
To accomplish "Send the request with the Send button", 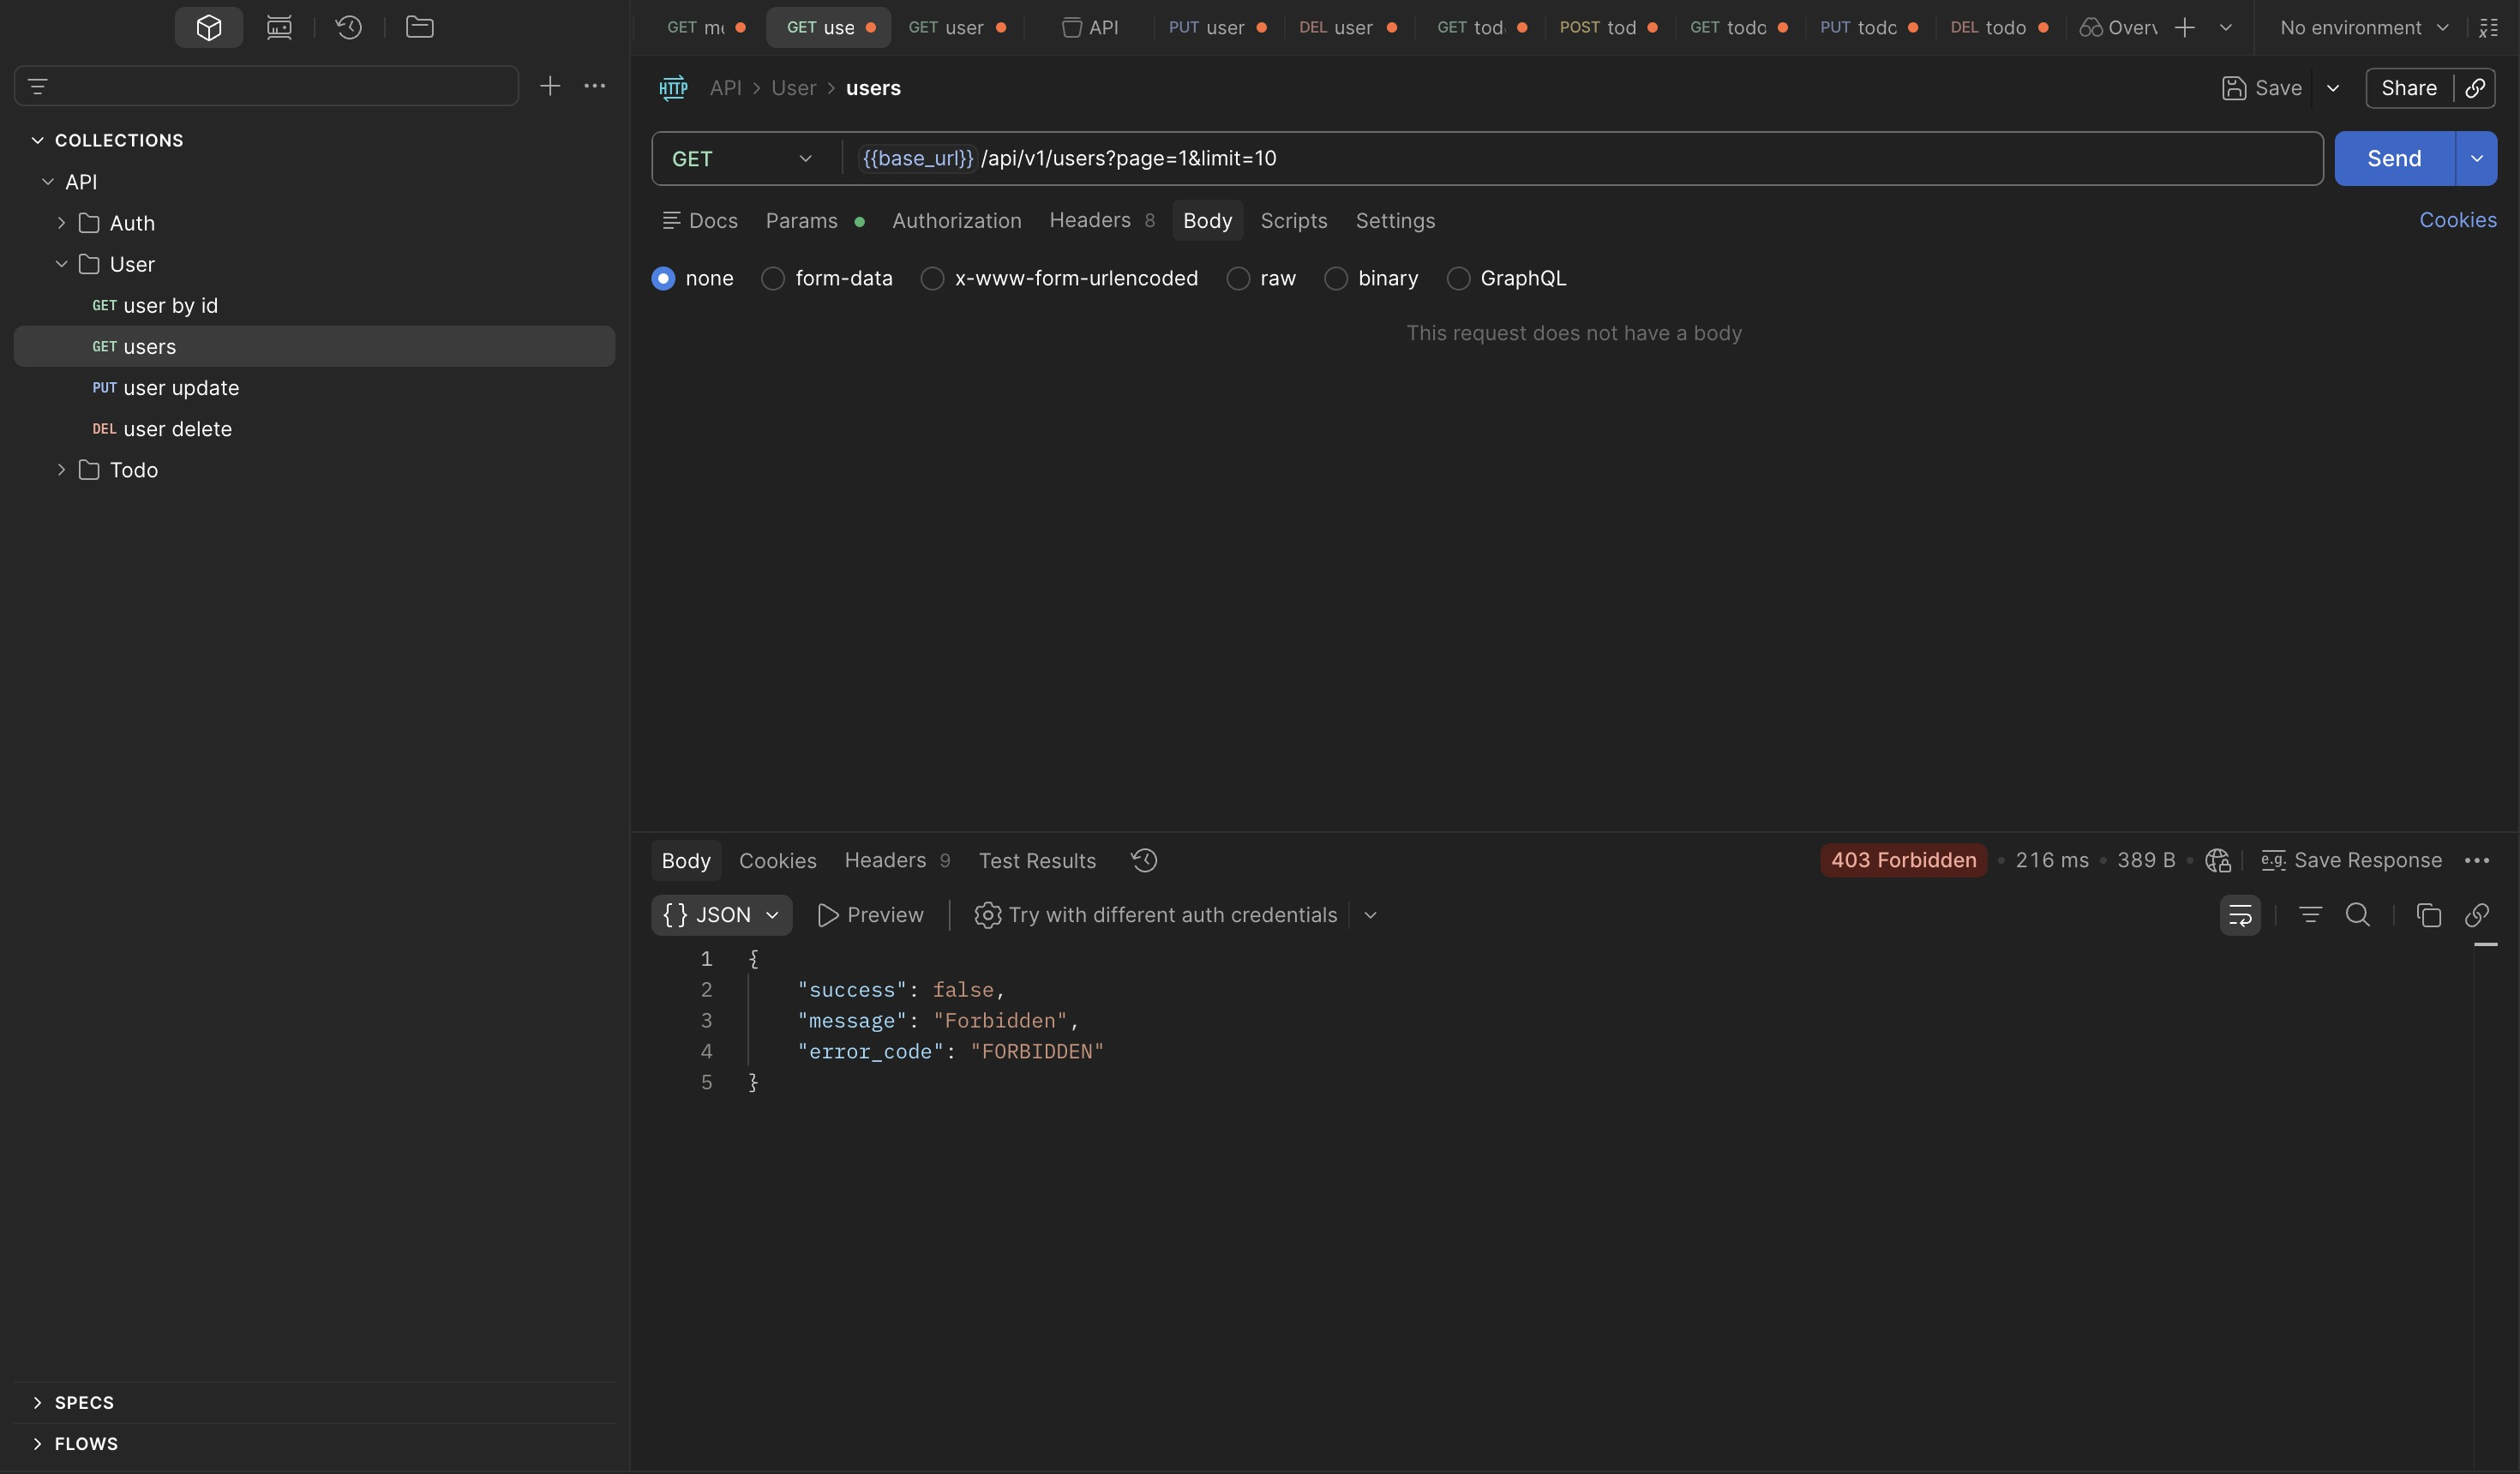I will tap(2394, 158).
